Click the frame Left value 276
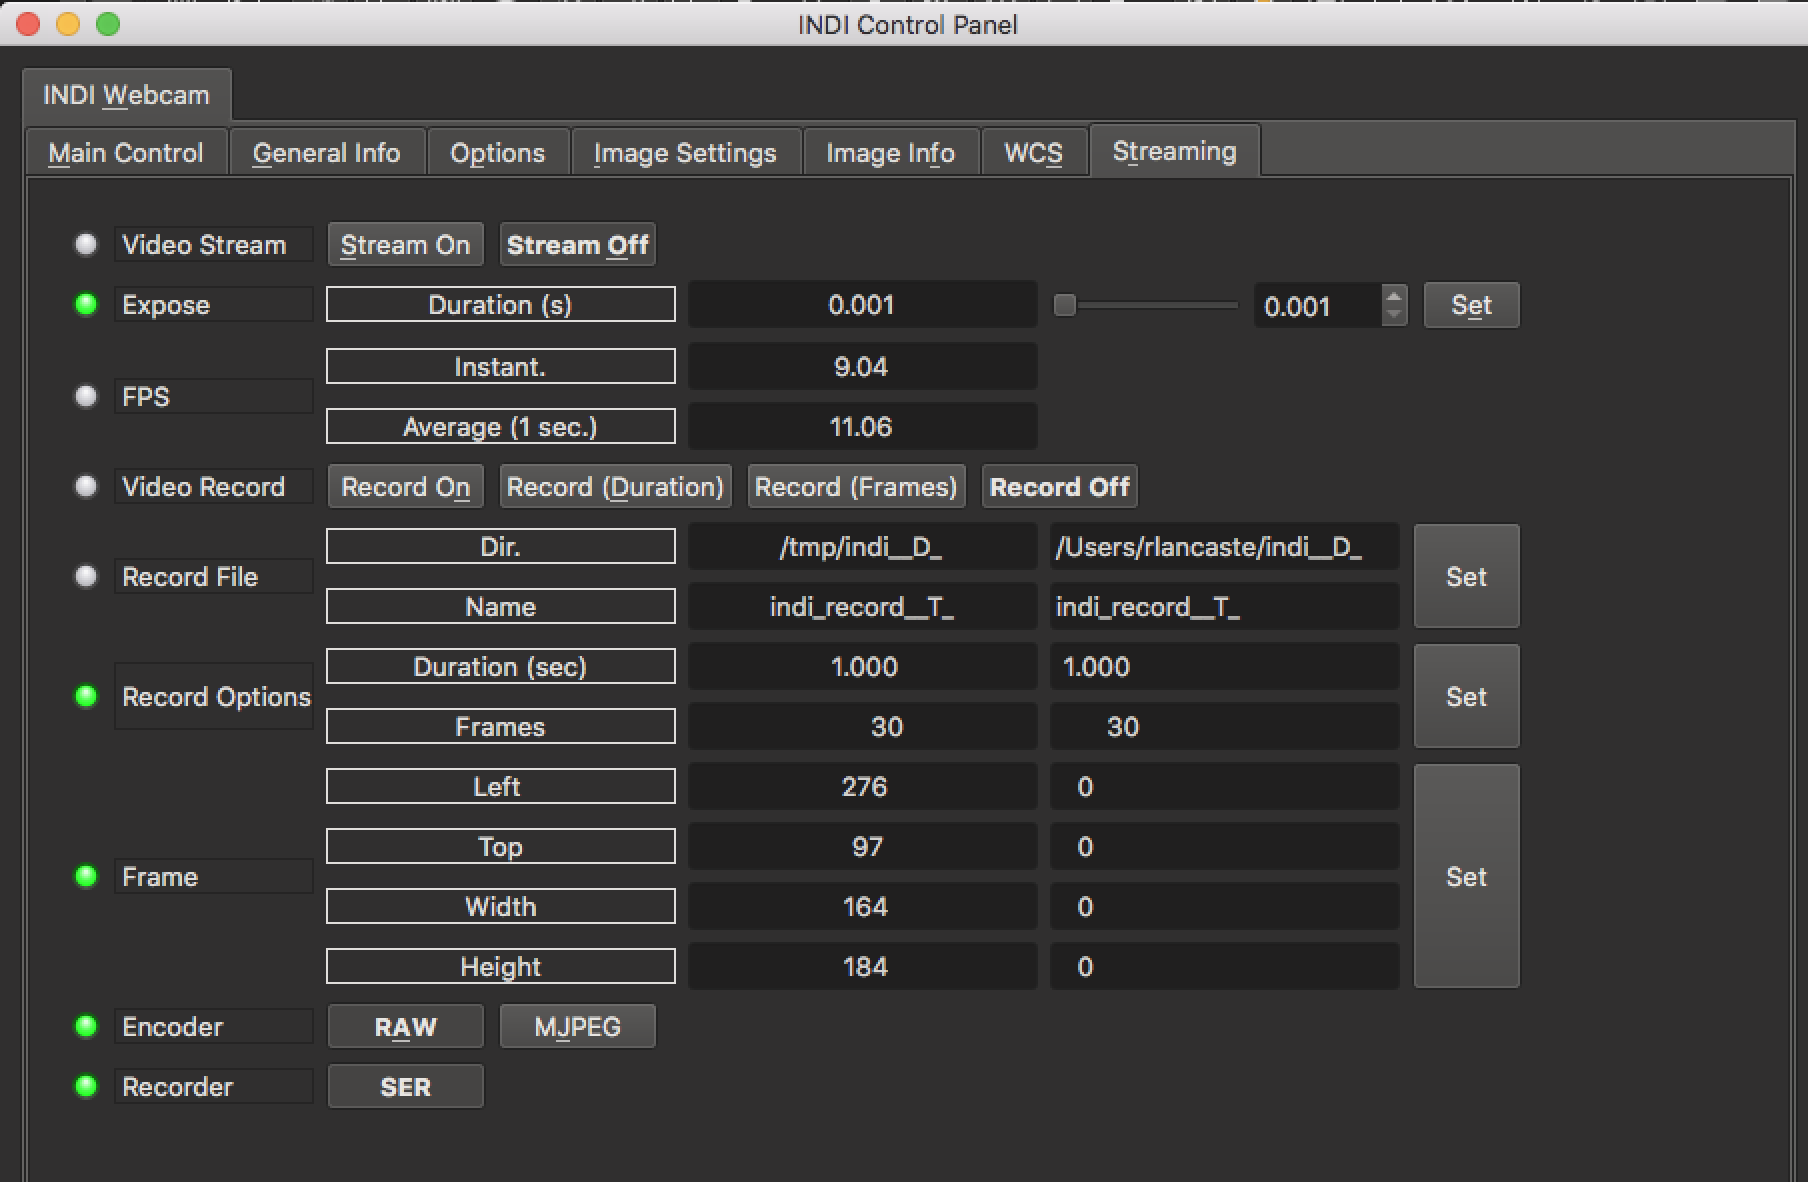Viewport: 1808px width, 1182px height. click(862, 787)
